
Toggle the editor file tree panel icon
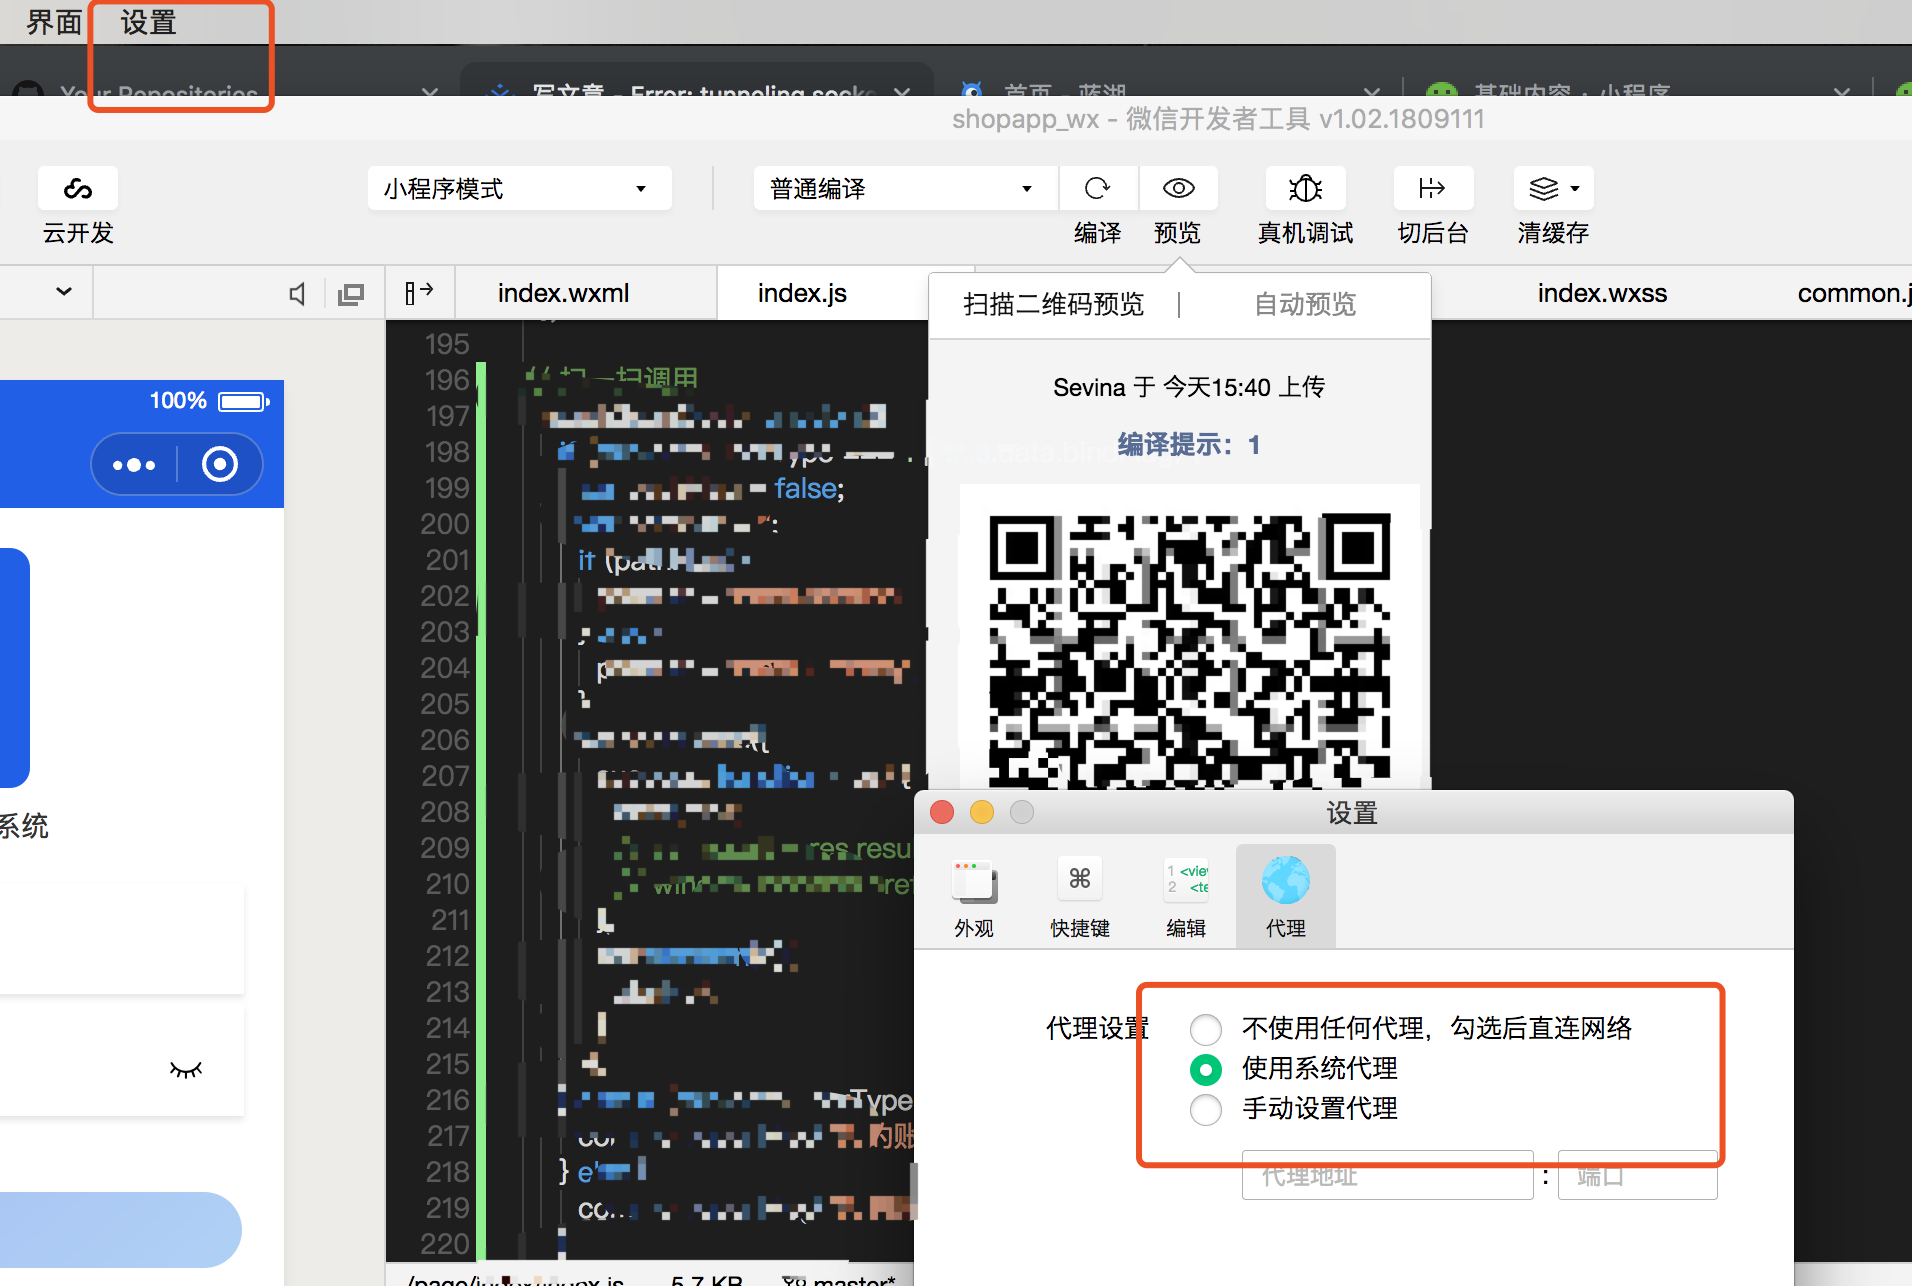pos(419,293)
